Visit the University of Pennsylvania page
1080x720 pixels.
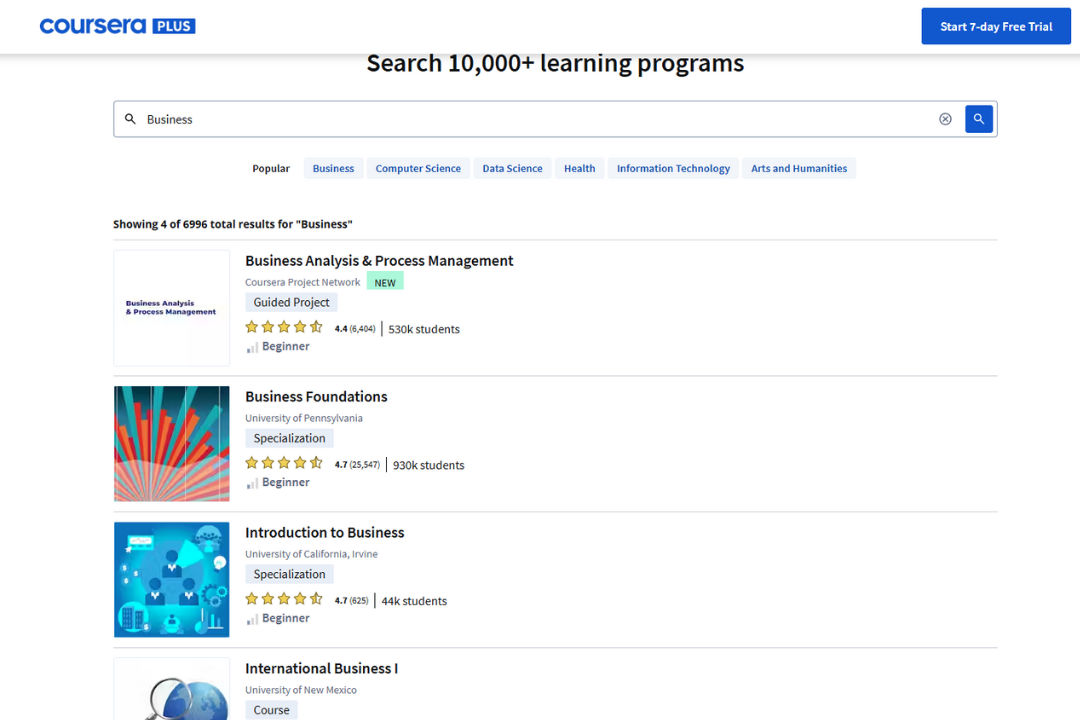(x=303, y=417)
